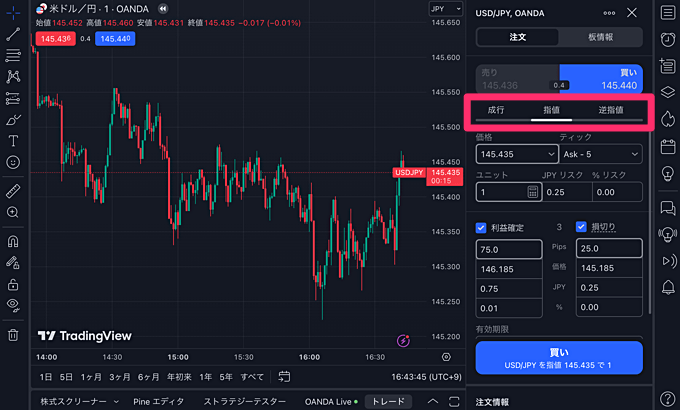Open the ideas lightbulb icon
This screenshot has width=680, height=410.
click(x=668, y=174)
